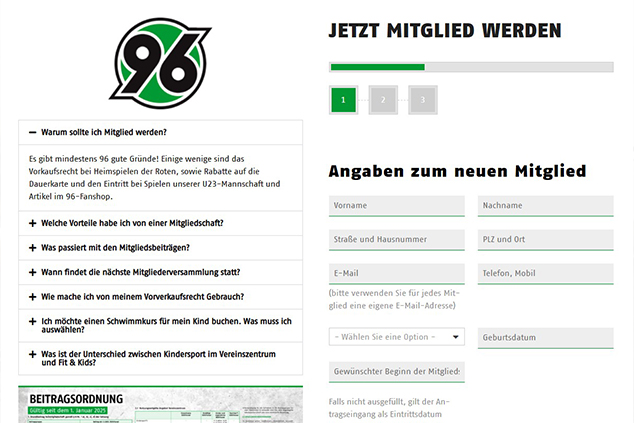Click the 'JETZT MITGLIED WERDEN' heading
This screenshot has height=423, width=634.
[x=445, y=31]
